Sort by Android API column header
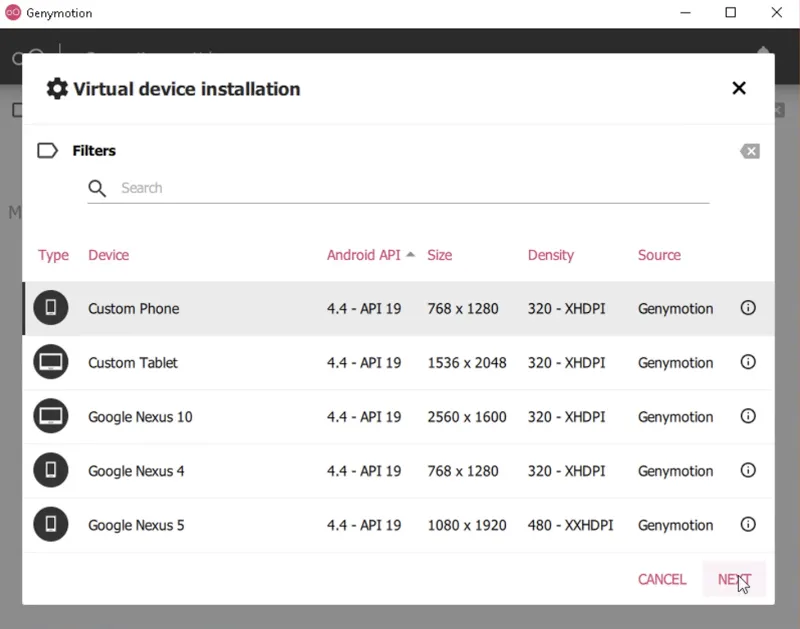The height and width of the screenshot is (629, 800). click(364, 255)
